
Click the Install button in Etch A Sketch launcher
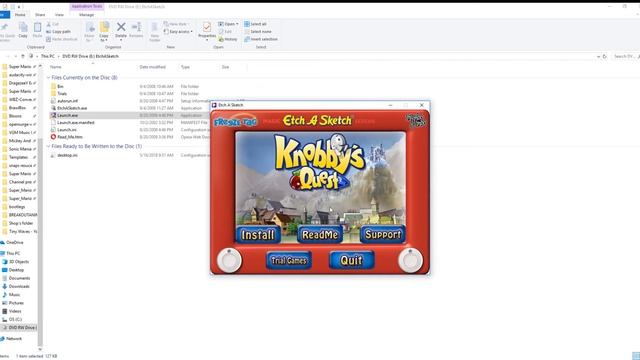(258, 235)
